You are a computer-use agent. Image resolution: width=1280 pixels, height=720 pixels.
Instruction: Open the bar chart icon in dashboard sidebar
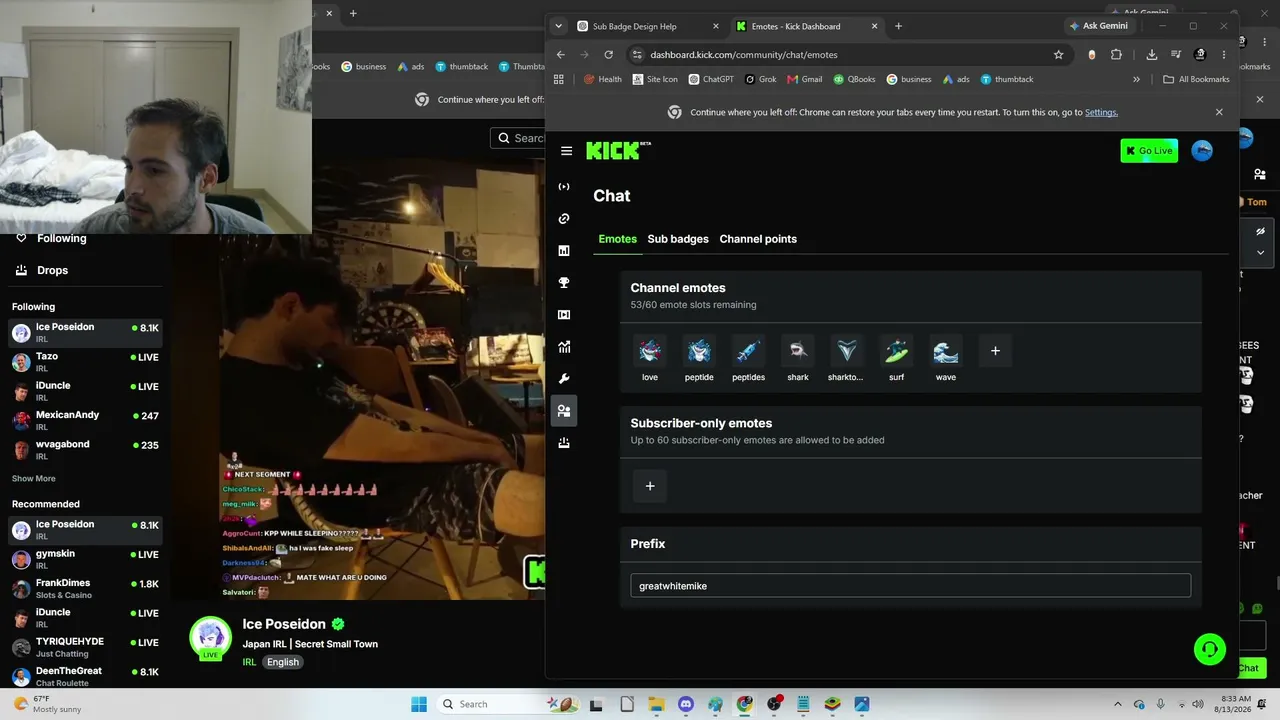tap(564, 251)
